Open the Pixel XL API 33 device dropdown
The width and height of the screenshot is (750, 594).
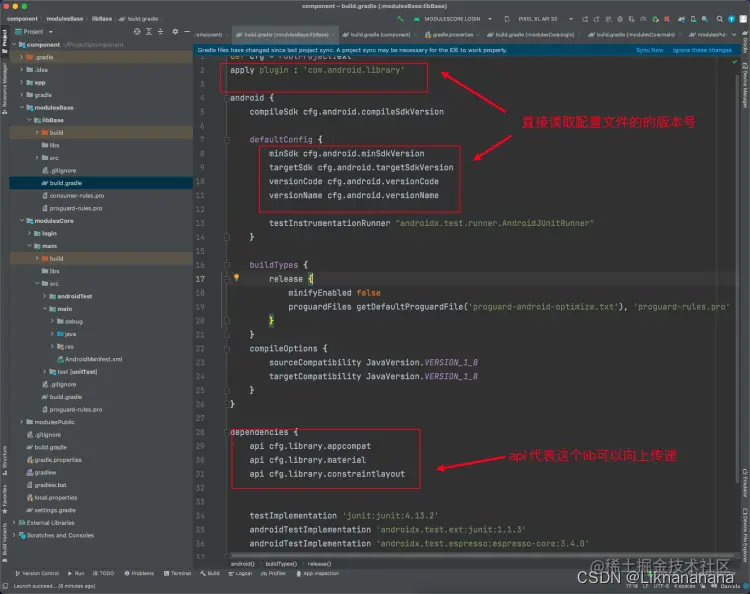point(538,19)
